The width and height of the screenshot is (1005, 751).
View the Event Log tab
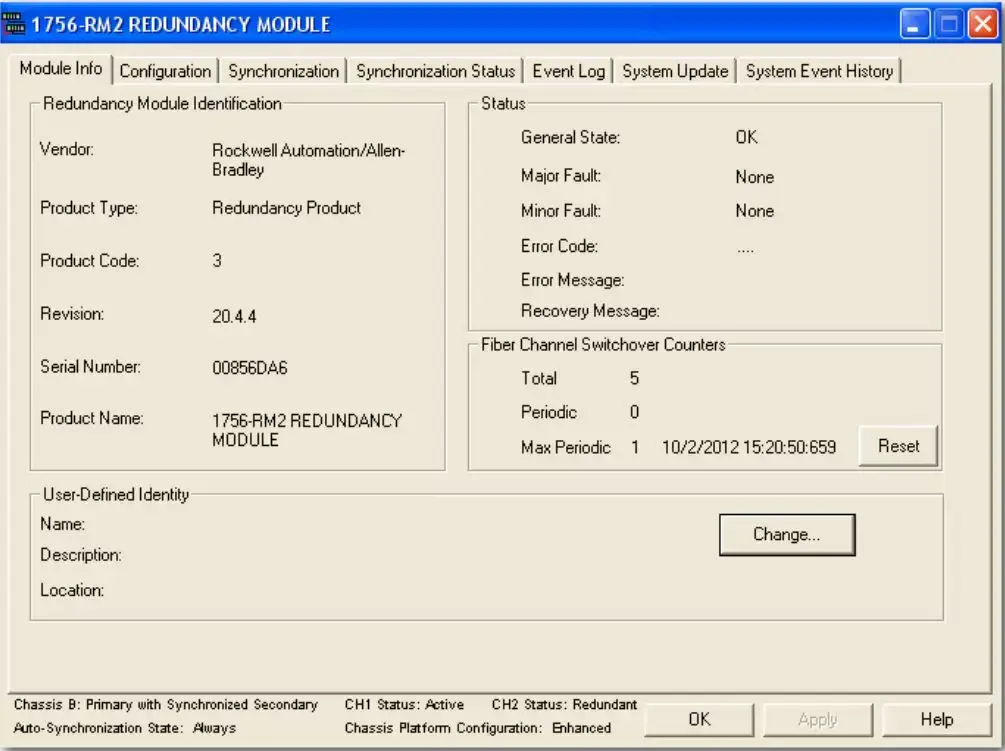[569, 71]
